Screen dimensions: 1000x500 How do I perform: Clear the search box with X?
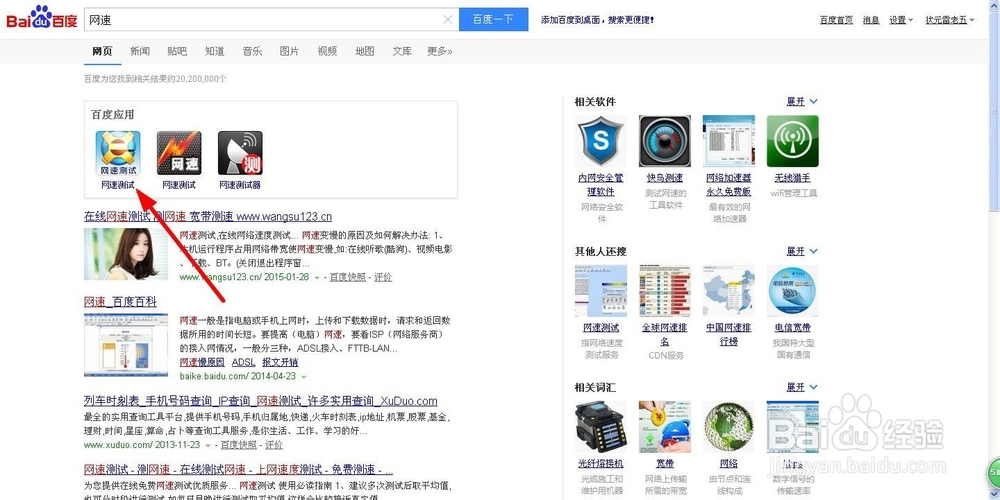(448, 20)
